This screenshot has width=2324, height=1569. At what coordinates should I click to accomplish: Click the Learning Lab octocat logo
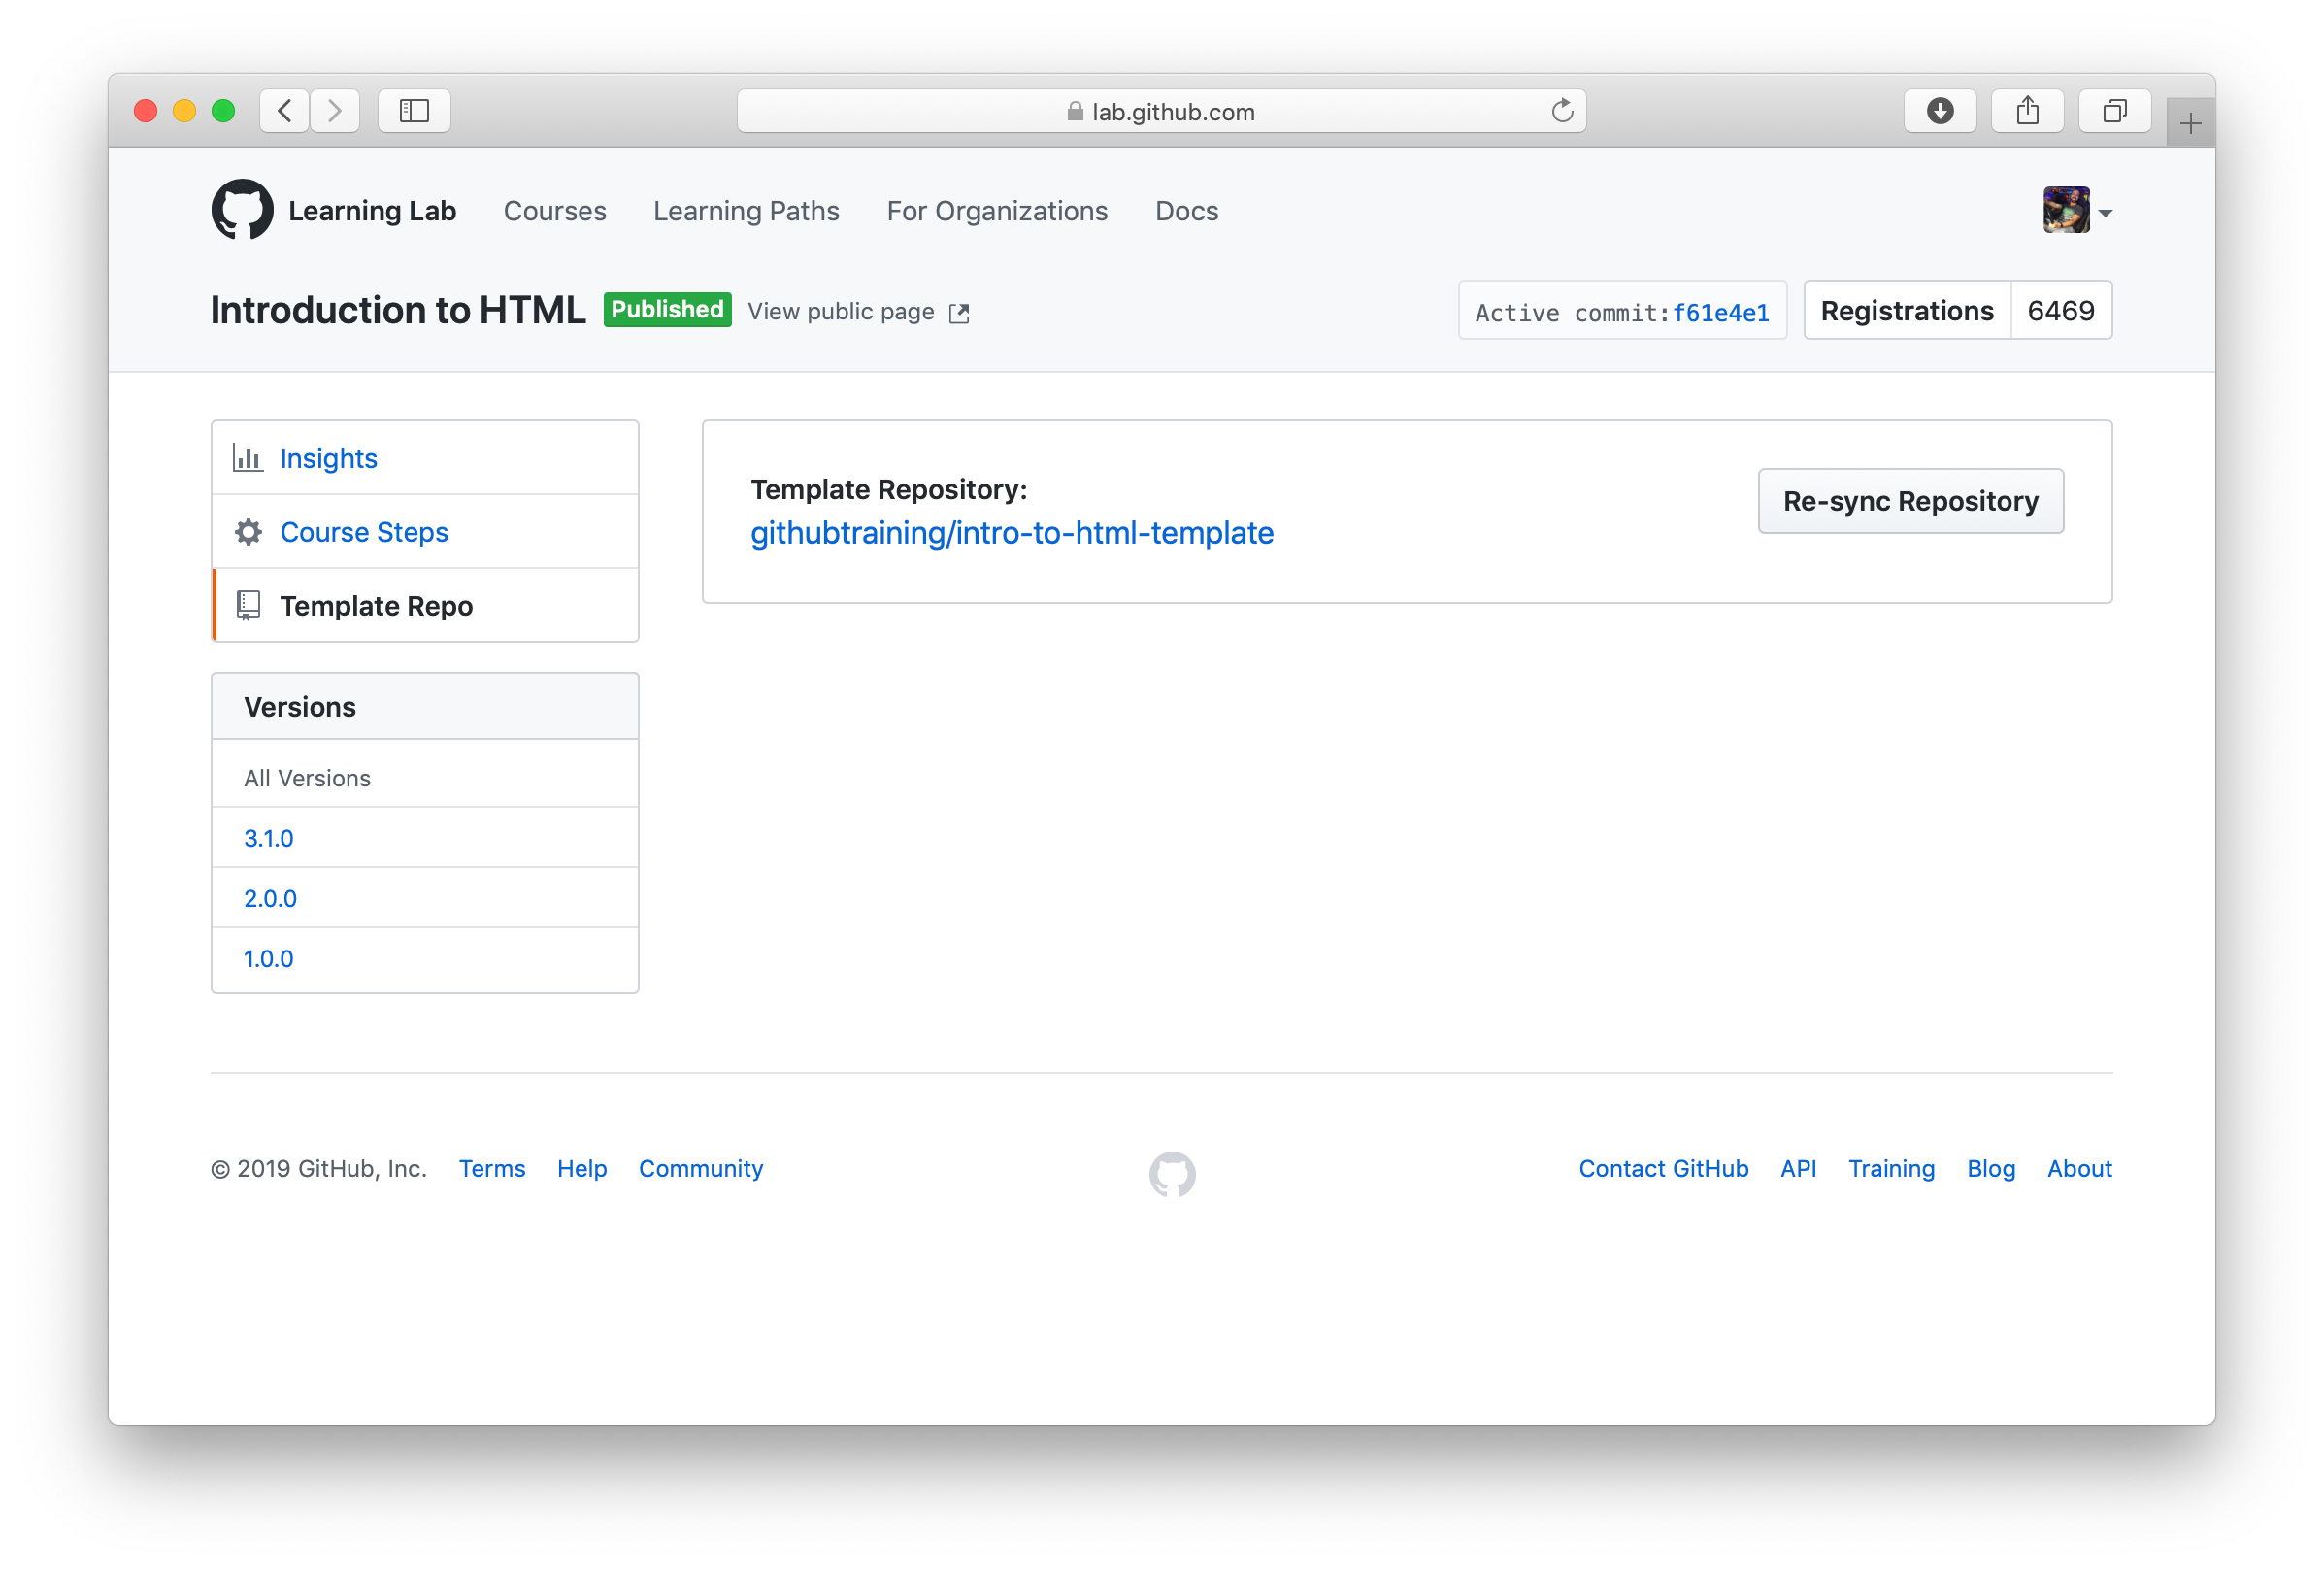[x=240, y=209]
